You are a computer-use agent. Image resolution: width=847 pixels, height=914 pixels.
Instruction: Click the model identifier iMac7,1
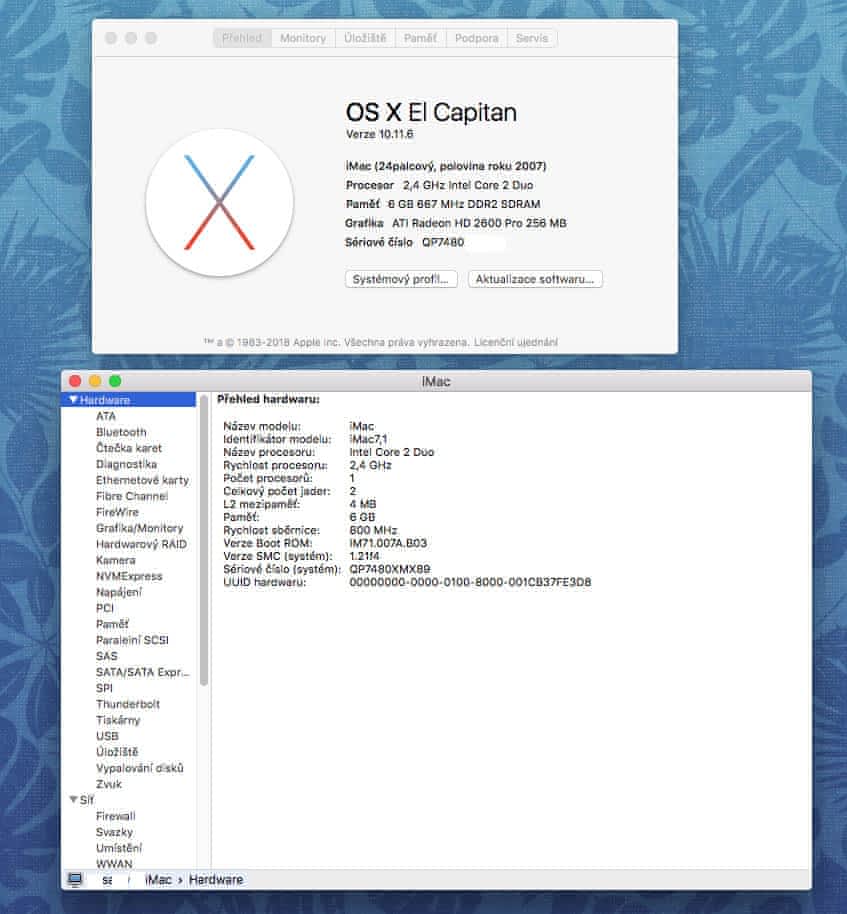[368, 439]
